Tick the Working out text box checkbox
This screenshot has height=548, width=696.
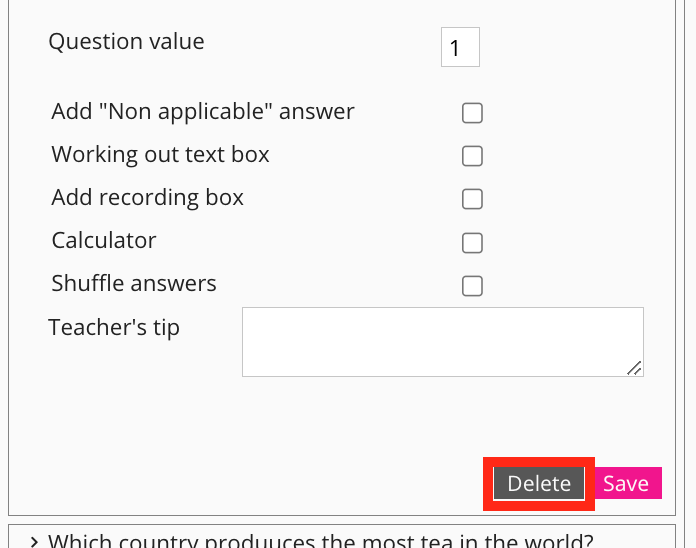coord(472,156)
